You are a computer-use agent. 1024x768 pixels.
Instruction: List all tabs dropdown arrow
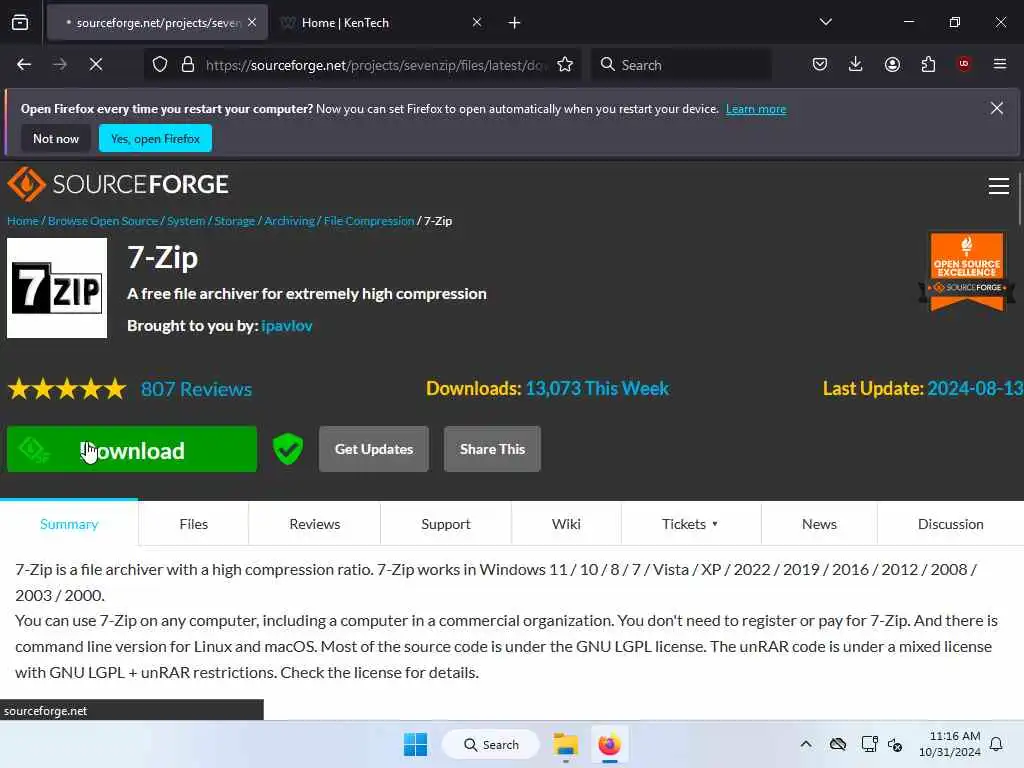825,22
